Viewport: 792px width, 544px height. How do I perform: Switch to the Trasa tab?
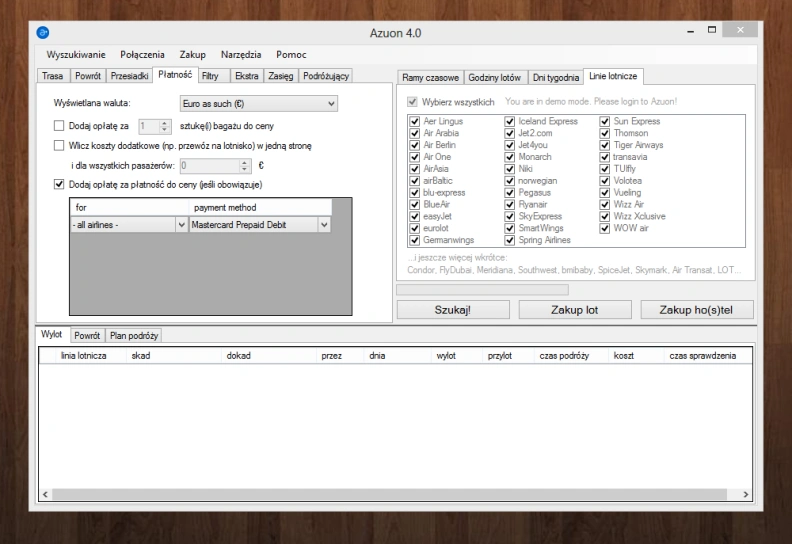[53, 76]
